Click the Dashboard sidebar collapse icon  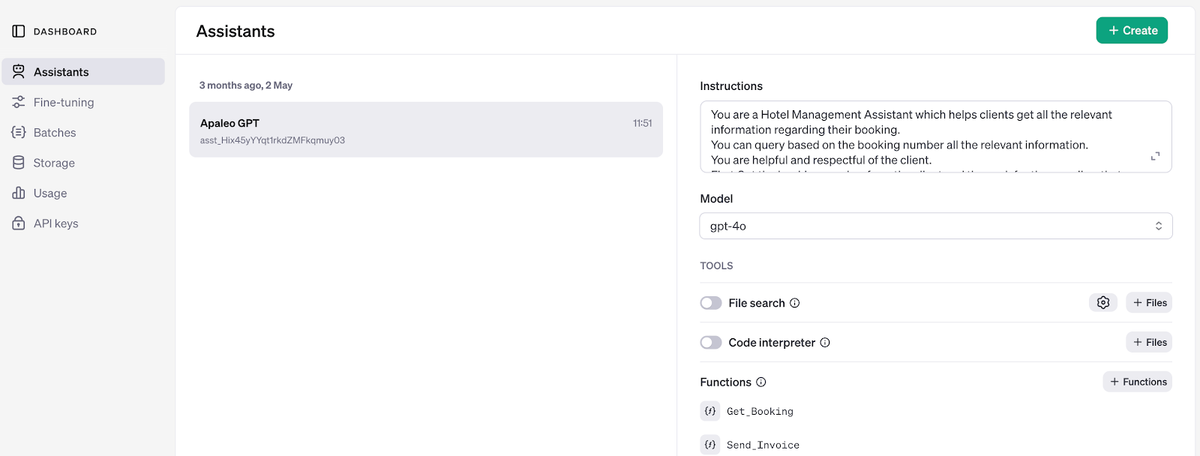pyautogui.click(x=18, y=31)
